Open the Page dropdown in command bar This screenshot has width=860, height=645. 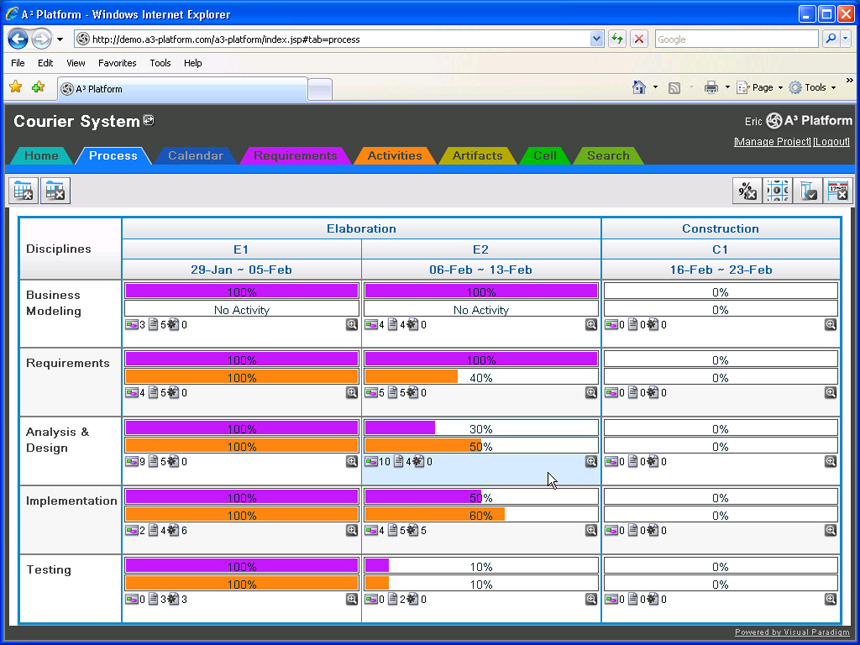760,88
